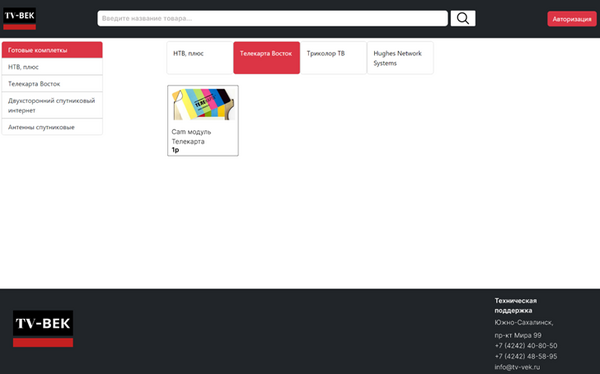This screenshot has height=374, width=600.
Task: Click phone number +7 (4242) 40-80-50
Action: pos(526,346)
